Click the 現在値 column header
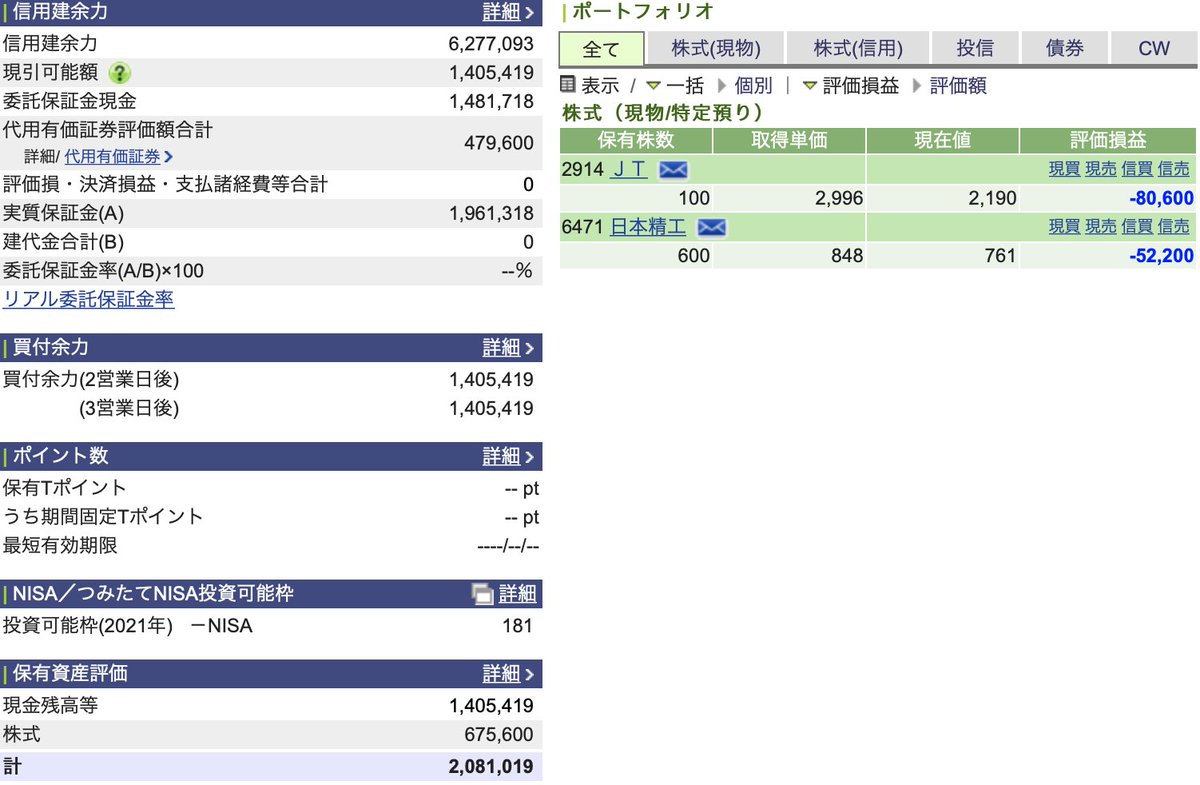 click(942, 140)
